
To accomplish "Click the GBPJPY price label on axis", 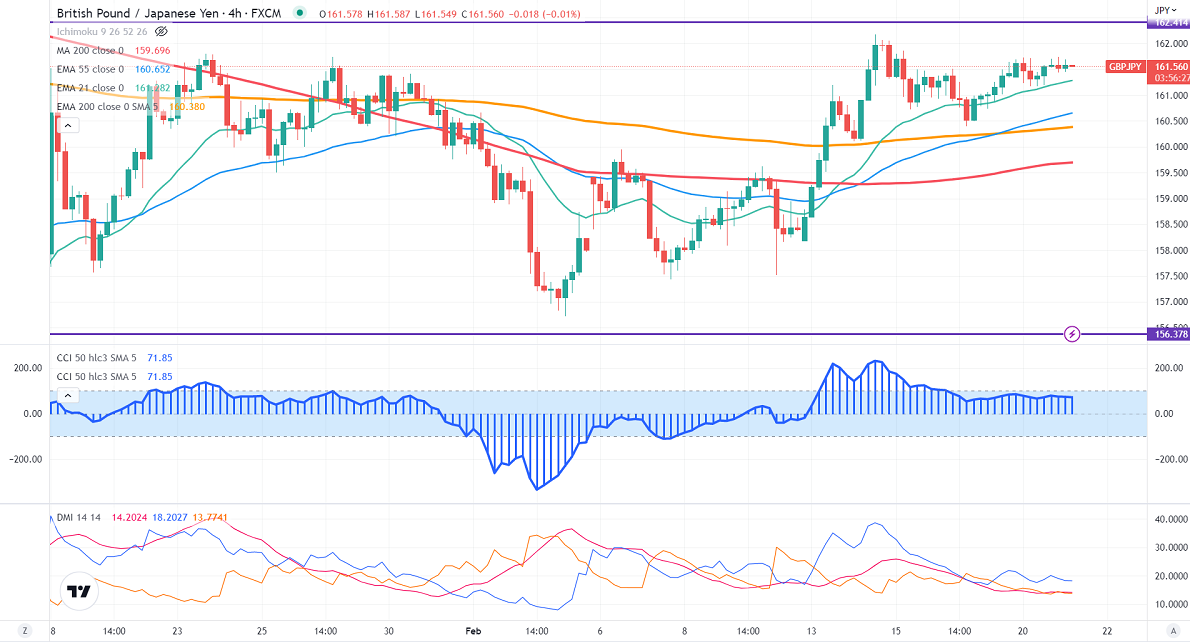I will pos(1125,67).
